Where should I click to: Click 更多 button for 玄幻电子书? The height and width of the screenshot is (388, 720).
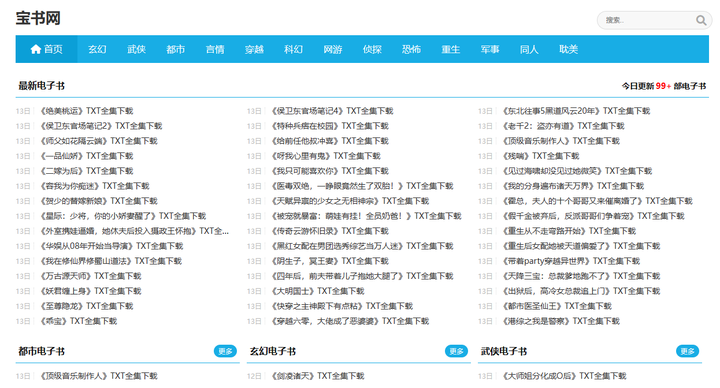click(x=456, y=351)
